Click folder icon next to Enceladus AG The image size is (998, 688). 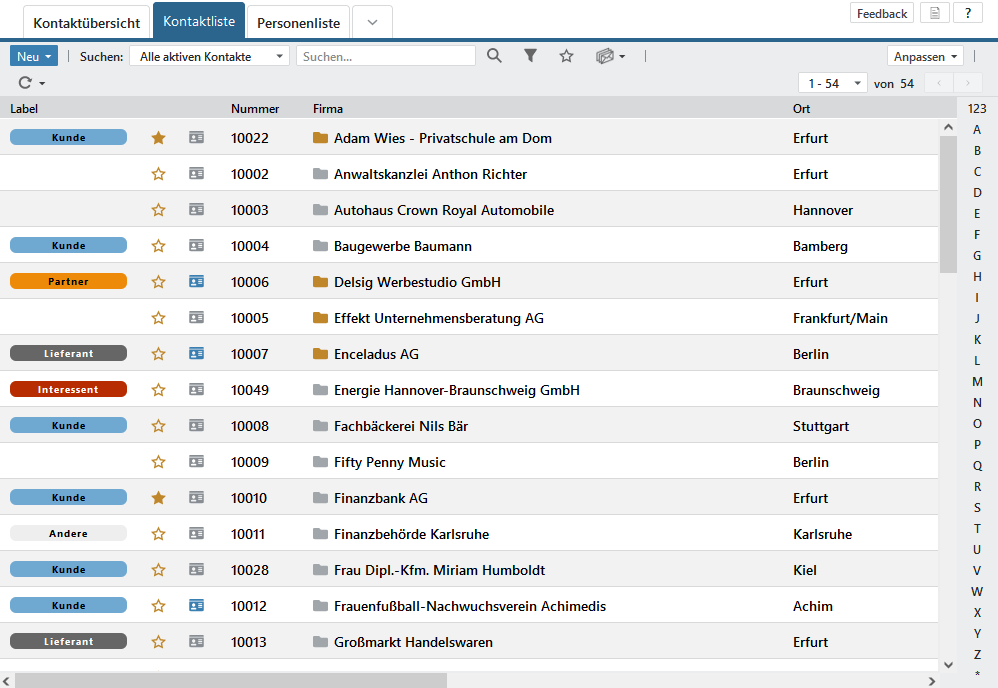coord(320,354)
